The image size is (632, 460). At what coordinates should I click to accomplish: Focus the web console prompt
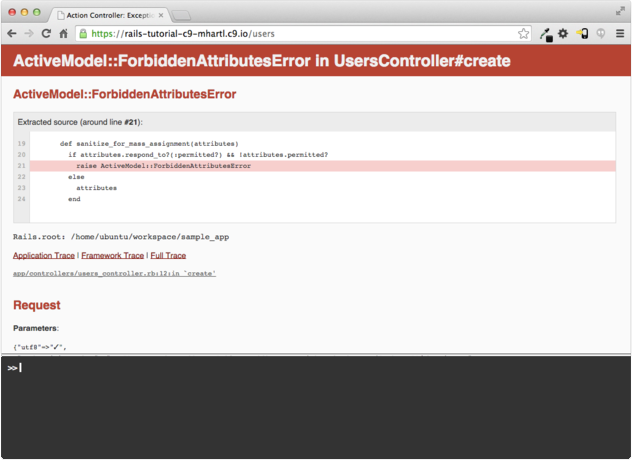click(300, 368)
